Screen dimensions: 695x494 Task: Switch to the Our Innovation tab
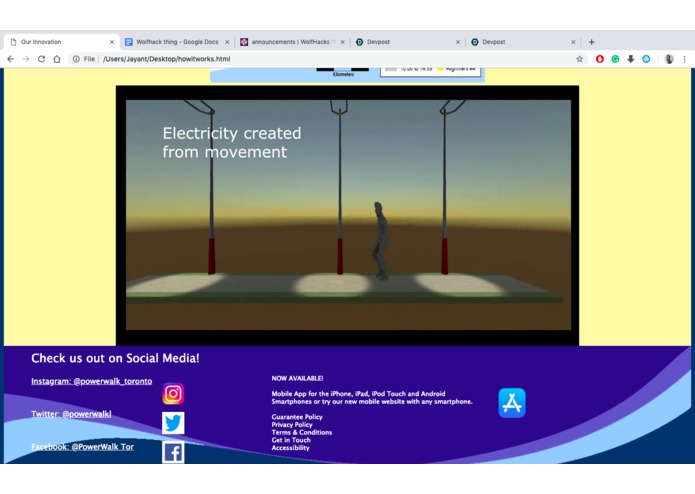click(62, 42)
